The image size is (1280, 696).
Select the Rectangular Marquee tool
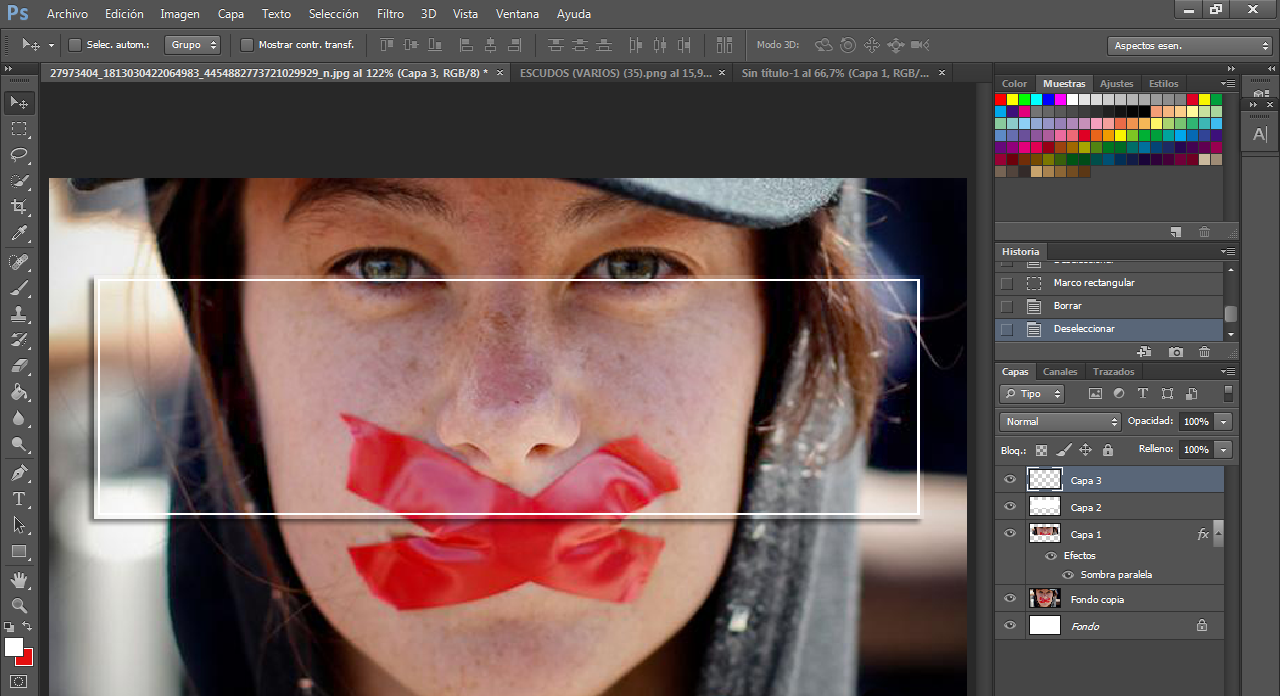19,129
